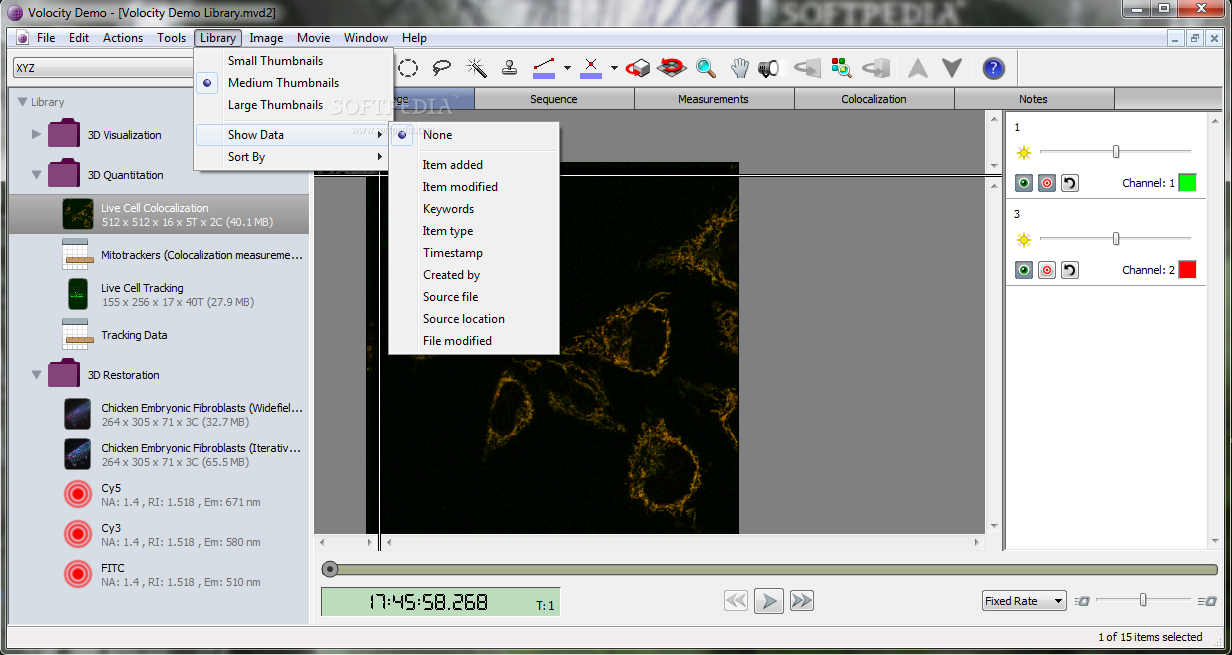The height and width of the screenshot is (655, 1232).
Task: Click the colored squares magnifier icon
Action: coord(841,68)
